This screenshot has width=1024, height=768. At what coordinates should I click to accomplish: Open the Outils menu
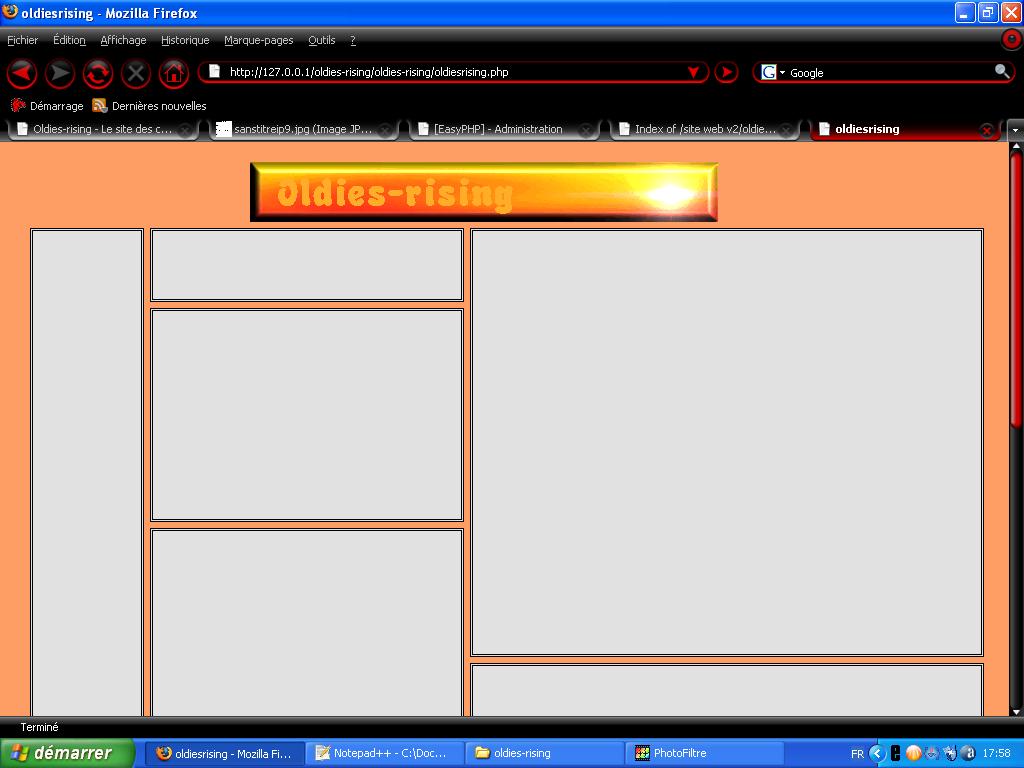click(x=322, y=40)
